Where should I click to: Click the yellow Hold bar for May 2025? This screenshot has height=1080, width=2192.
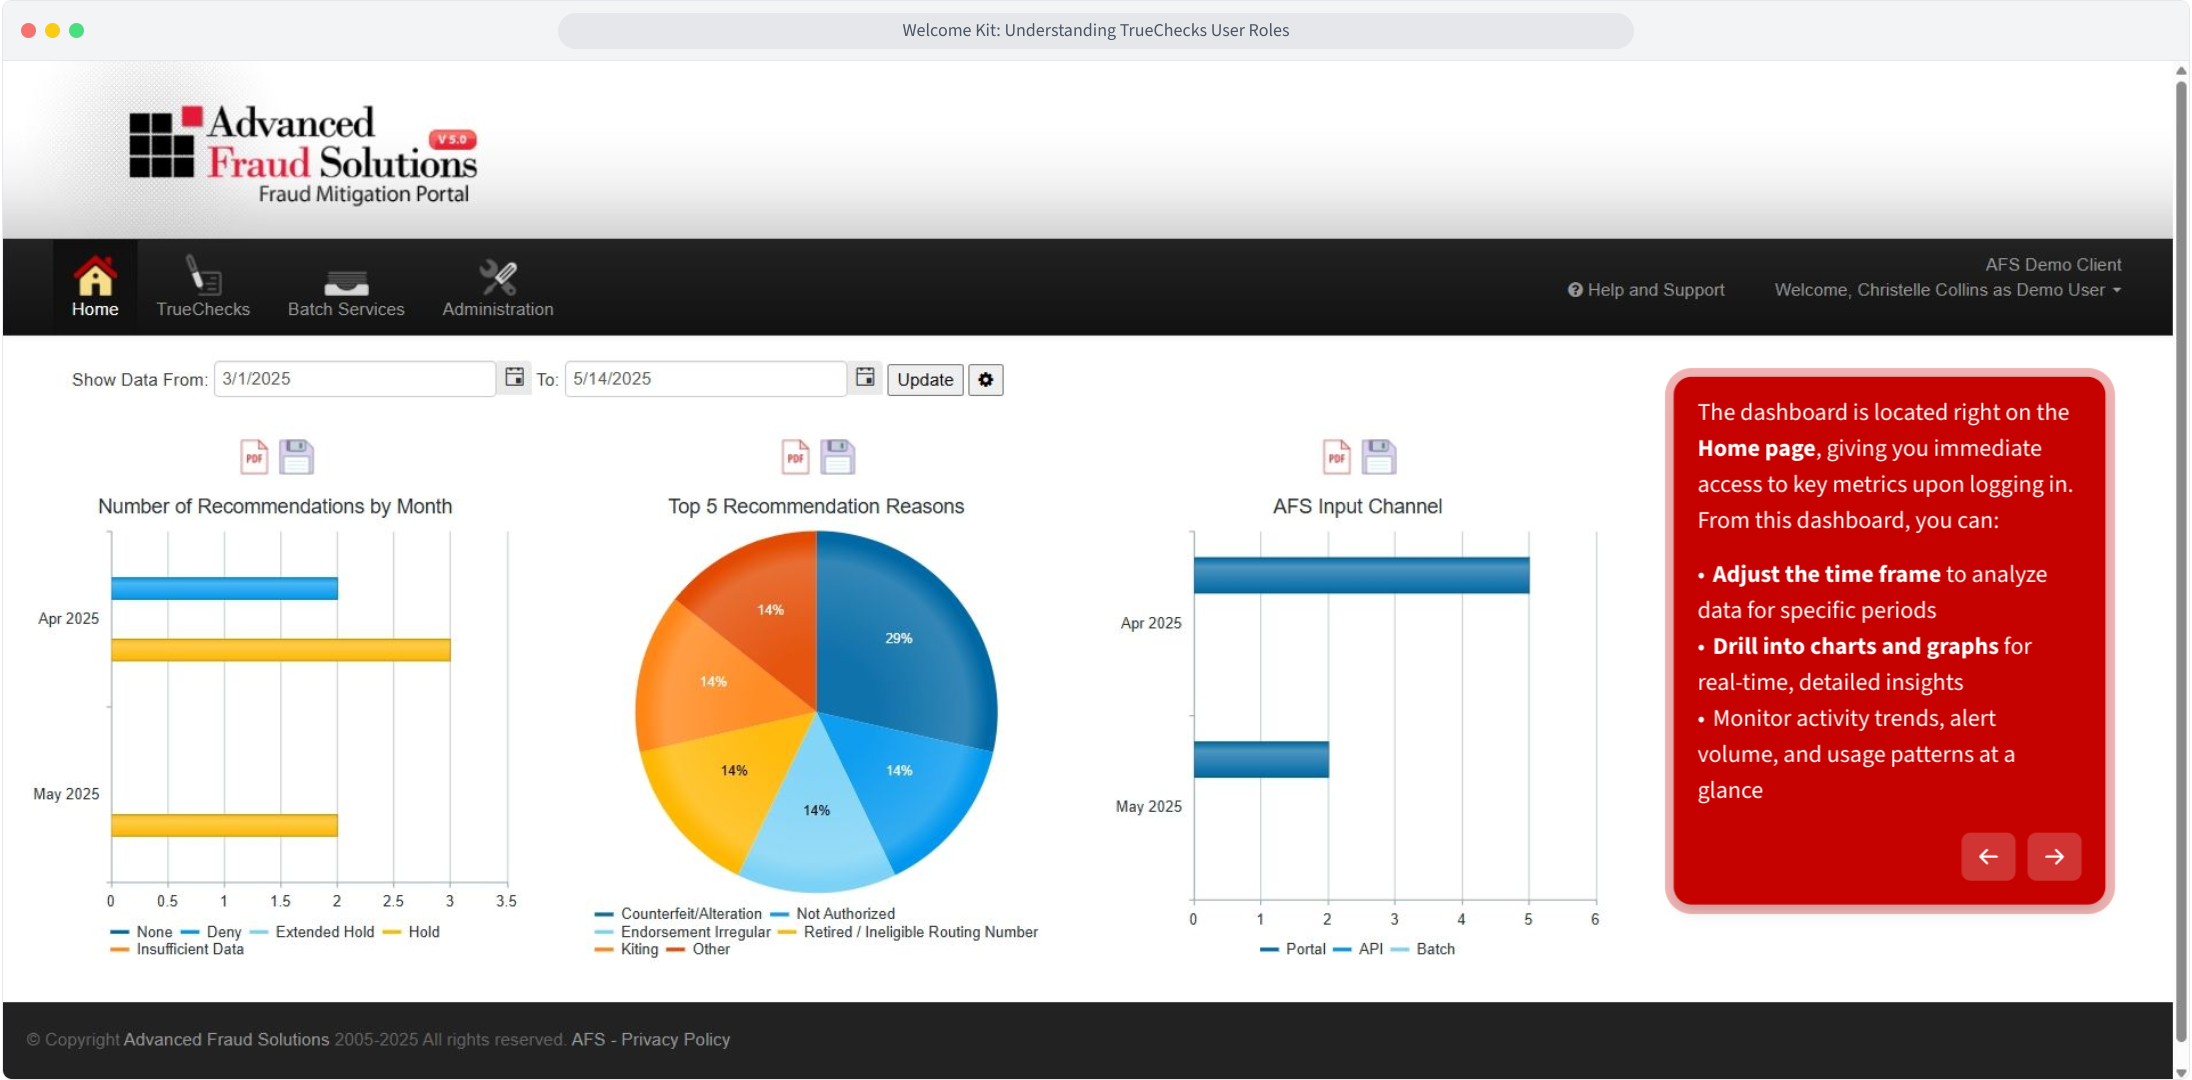pos(224,825)
